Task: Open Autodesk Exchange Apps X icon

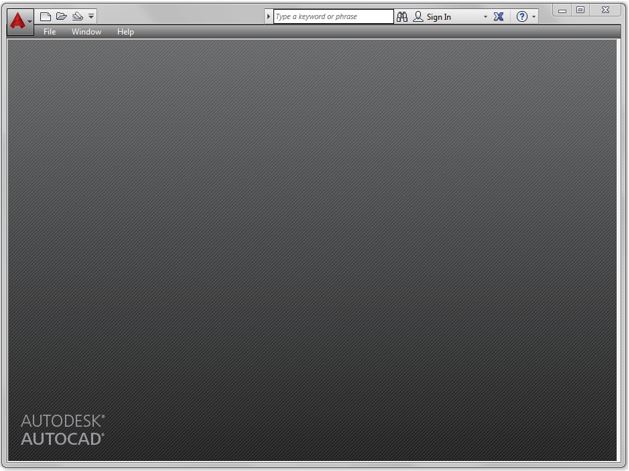Action: pos(498,17)
